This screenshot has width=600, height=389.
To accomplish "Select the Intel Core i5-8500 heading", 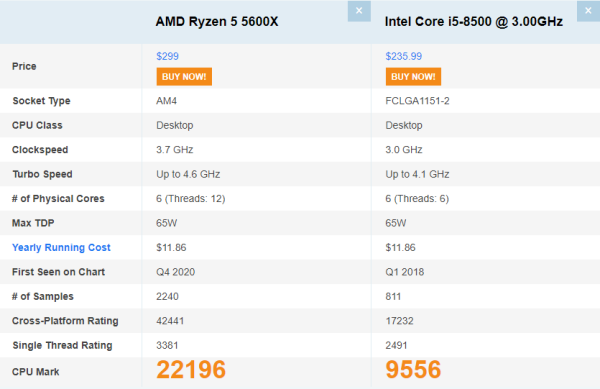I will pyautogui.click(x=474, y=21).
